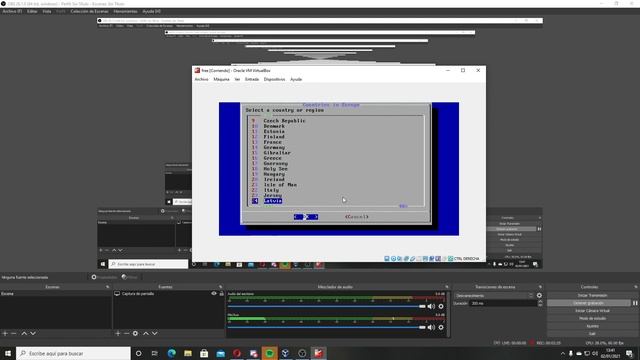The image size is (640, 360).
Task: Show hidden system tray icons chevron
Action: [563, 353]
